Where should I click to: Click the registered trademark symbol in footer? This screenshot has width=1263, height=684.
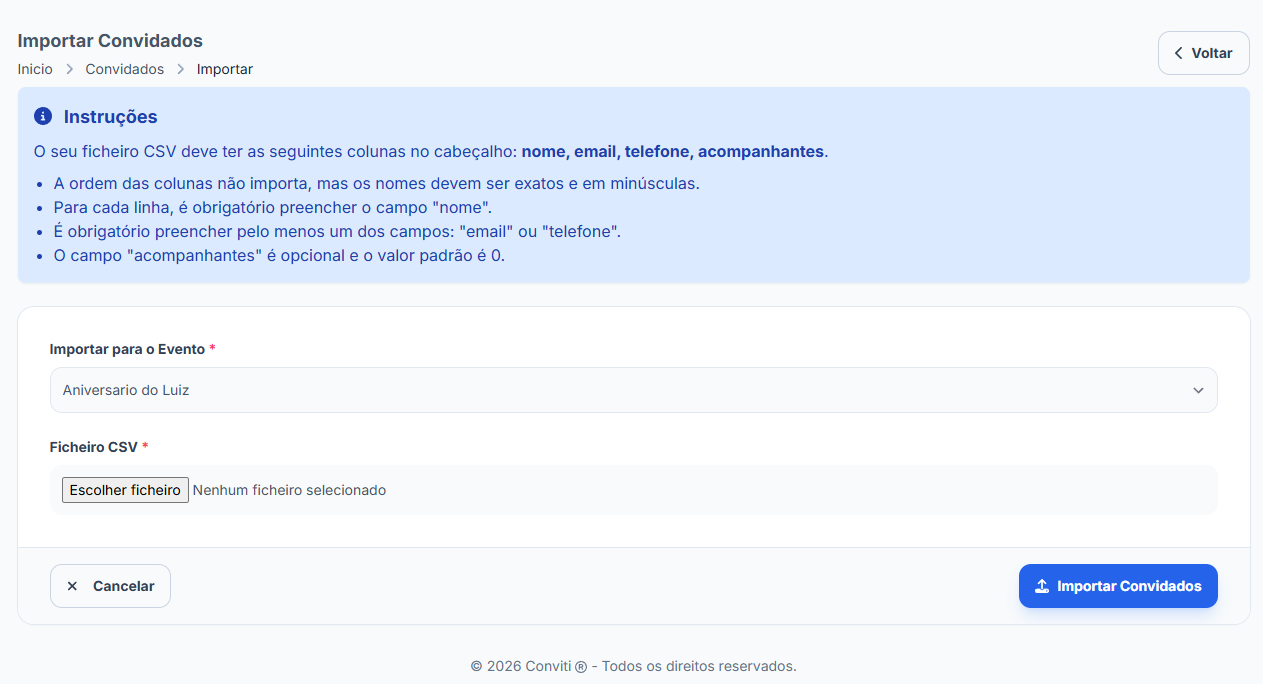click(x=580, y=666)
